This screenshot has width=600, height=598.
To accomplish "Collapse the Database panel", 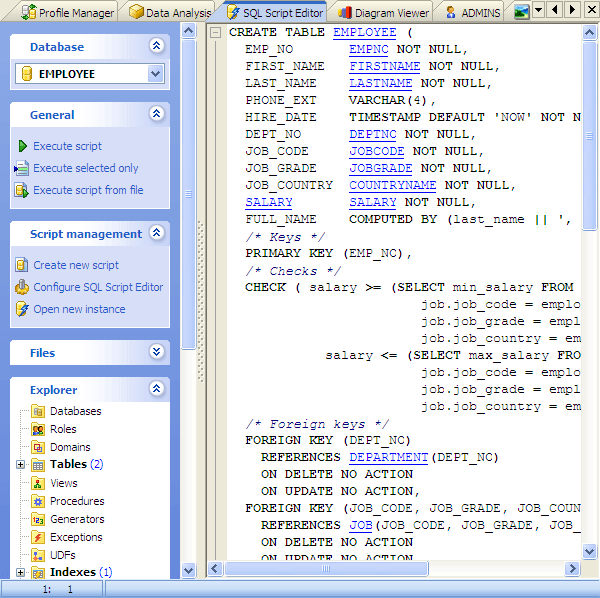I will pos(157,46).
